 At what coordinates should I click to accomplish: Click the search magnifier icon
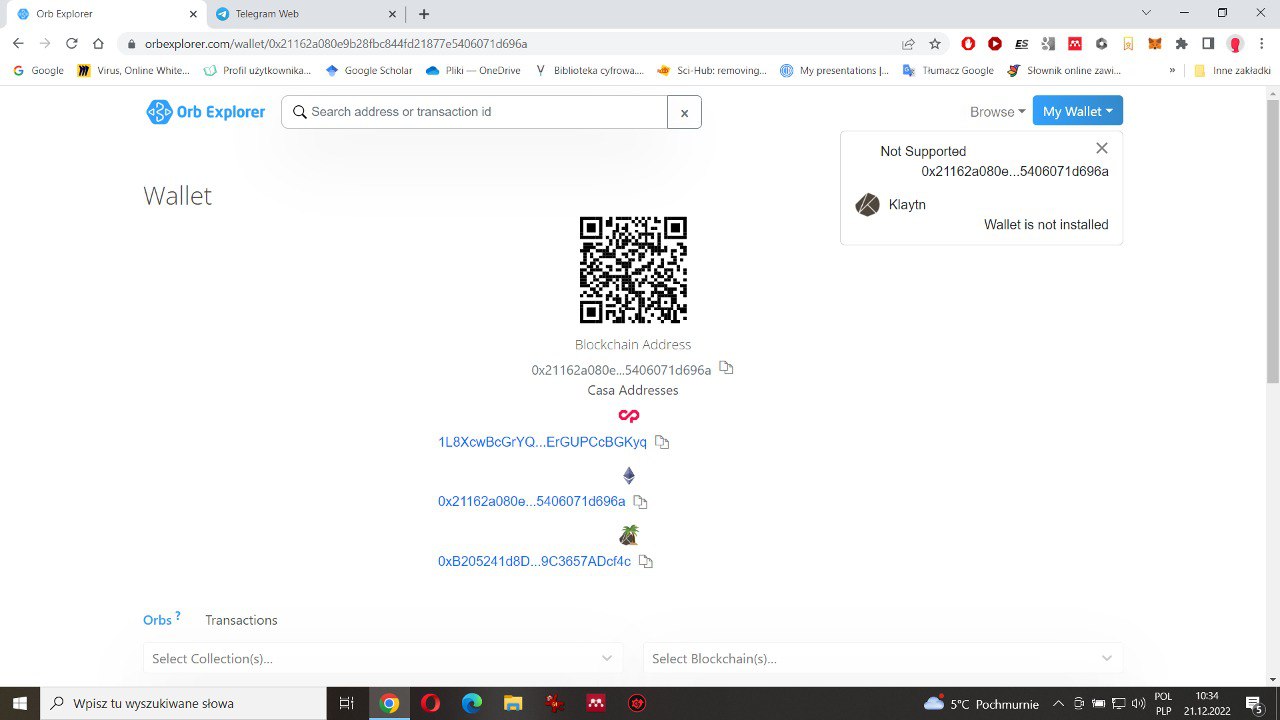(x=299, y=112)
